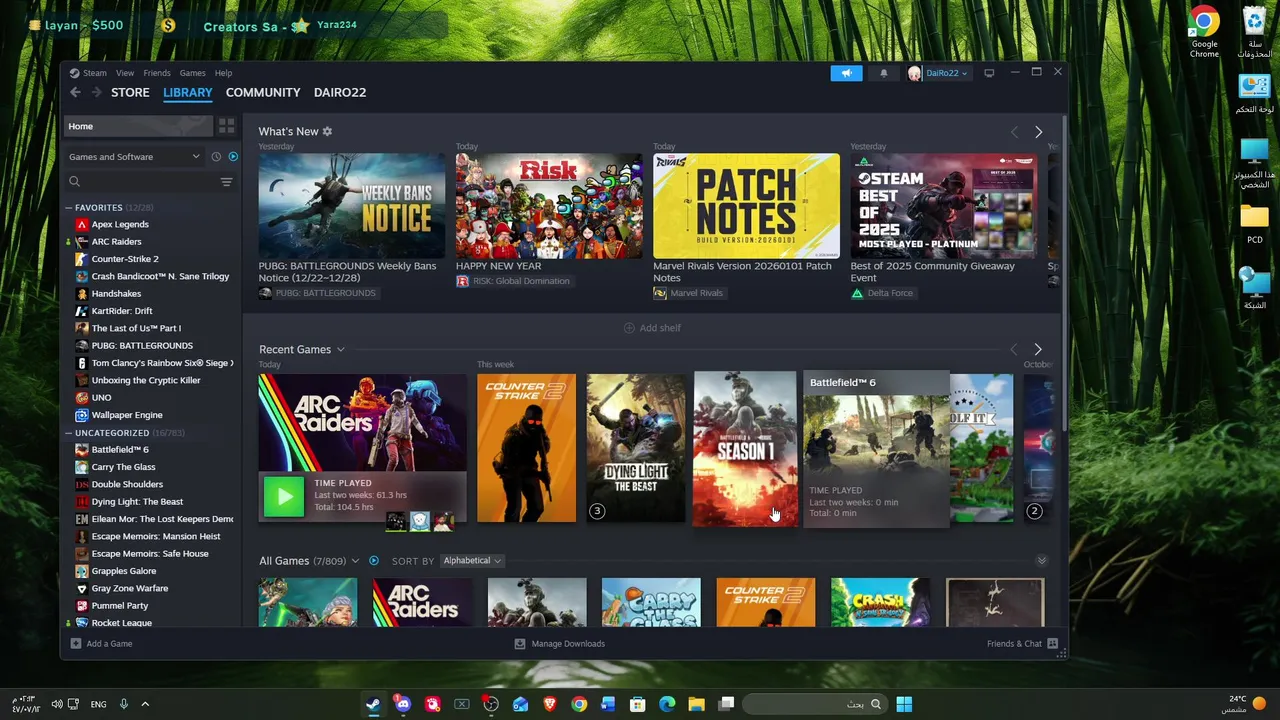The width and height of the screenshot is (1280, 720).
Task: Click the What's New settings gear
Action: pos(327,131)
